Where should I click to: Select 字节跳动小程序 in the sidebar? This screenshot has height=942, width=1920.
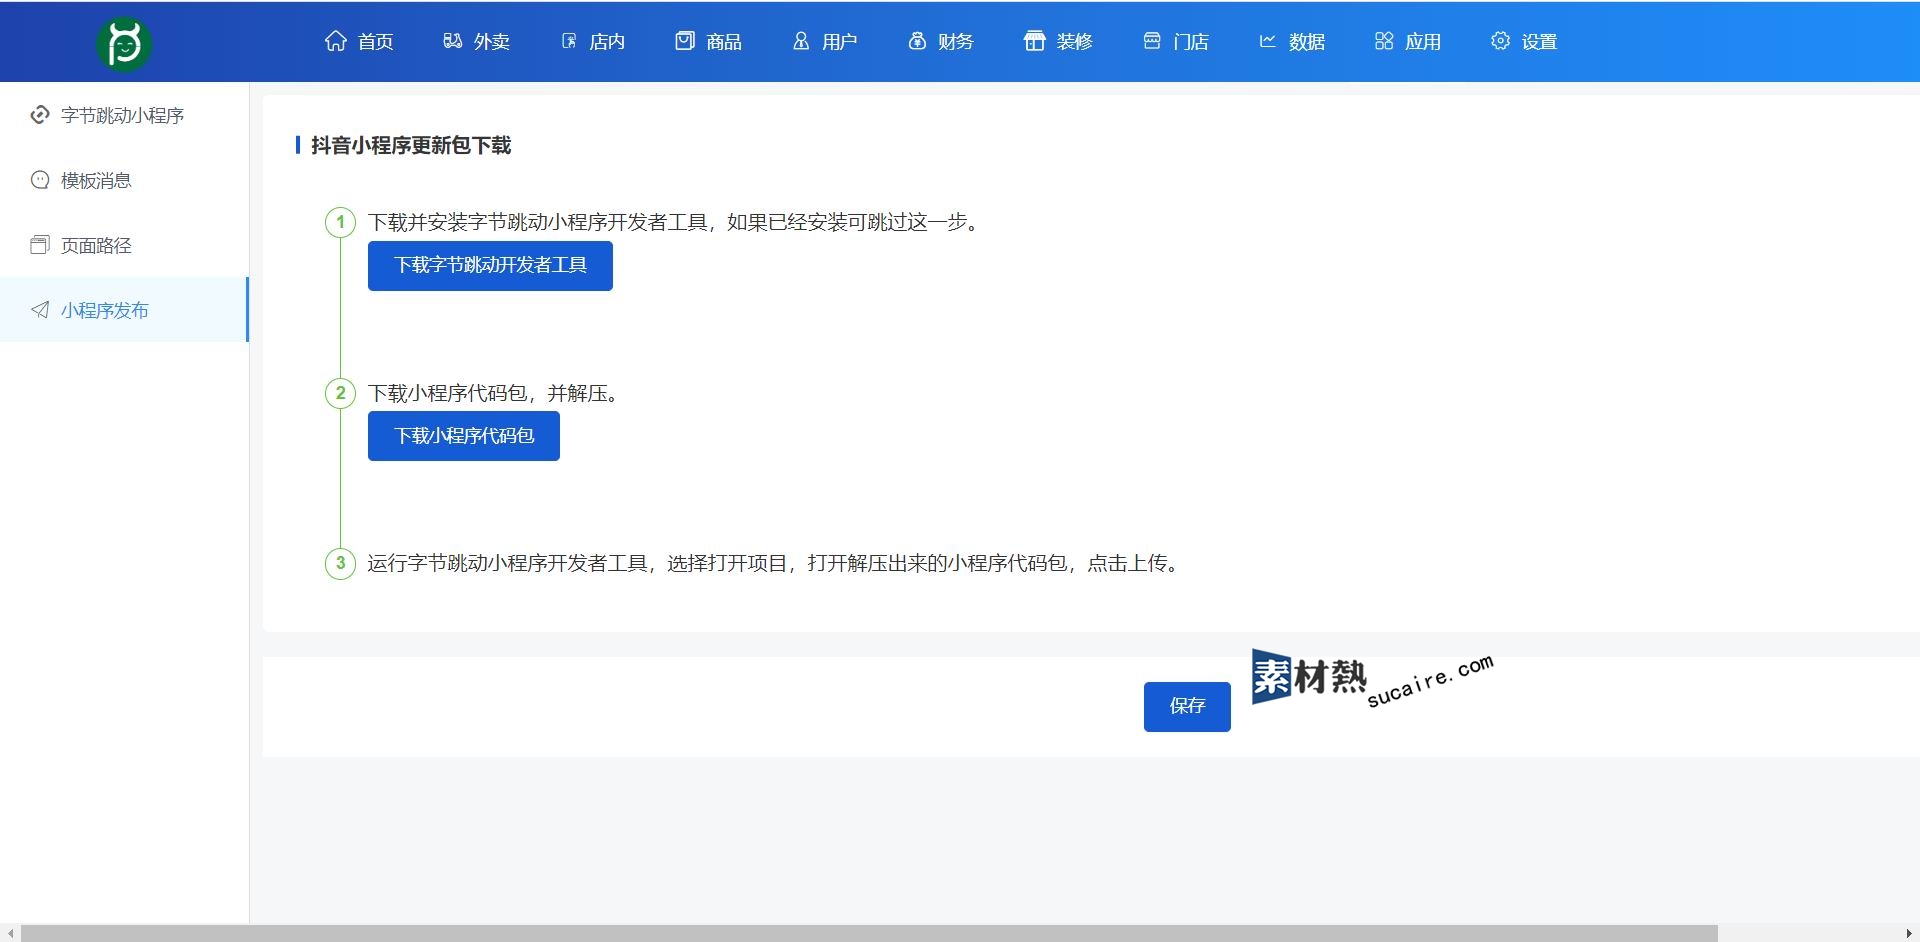point(124,115)
